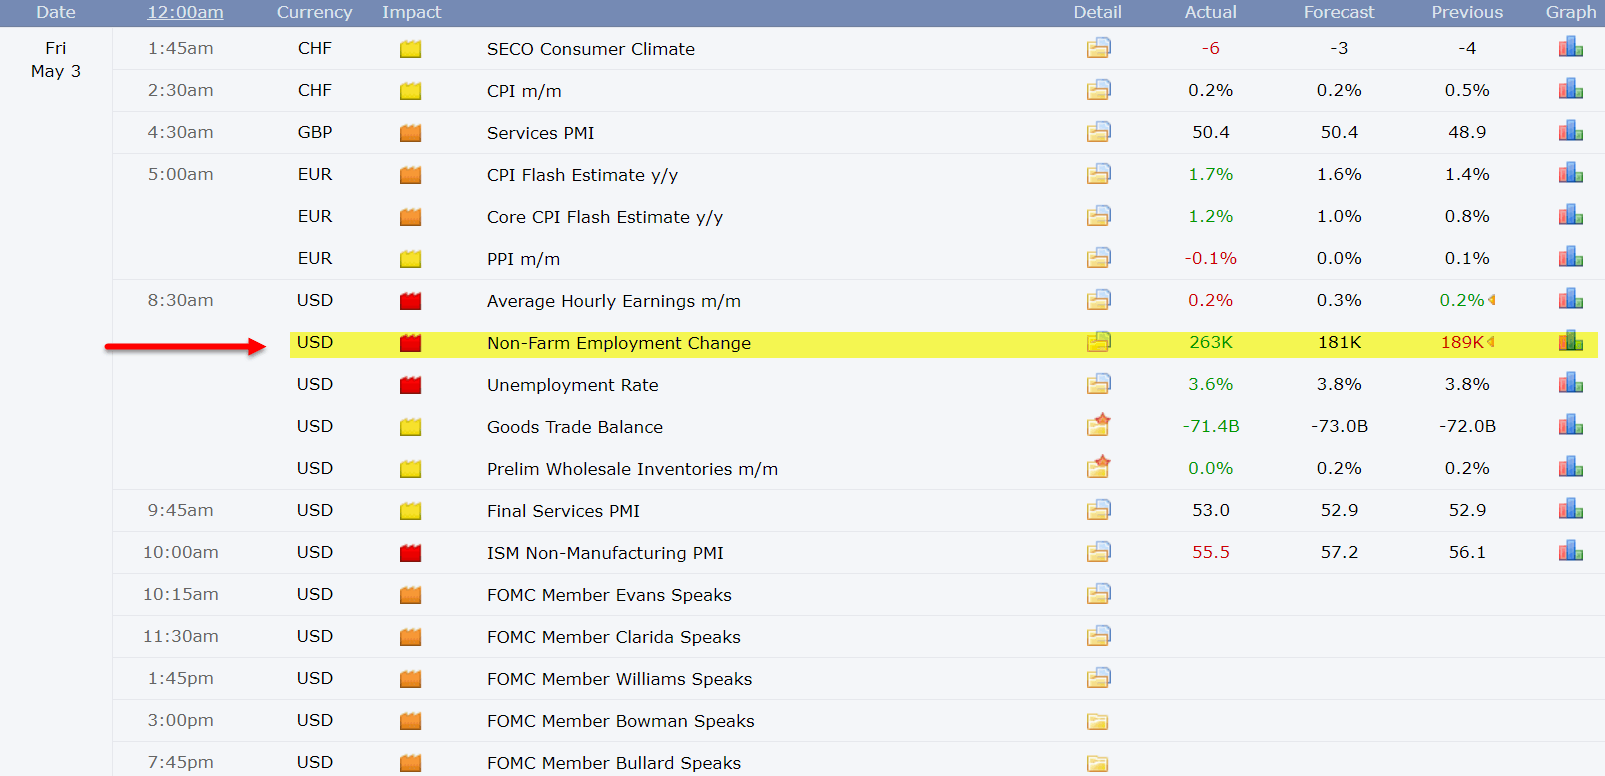Screen dimensions: 1605x776
Task: Click the revised marker beside Average Hourly Earnings previous
Action: click(x=1492, y=300)
